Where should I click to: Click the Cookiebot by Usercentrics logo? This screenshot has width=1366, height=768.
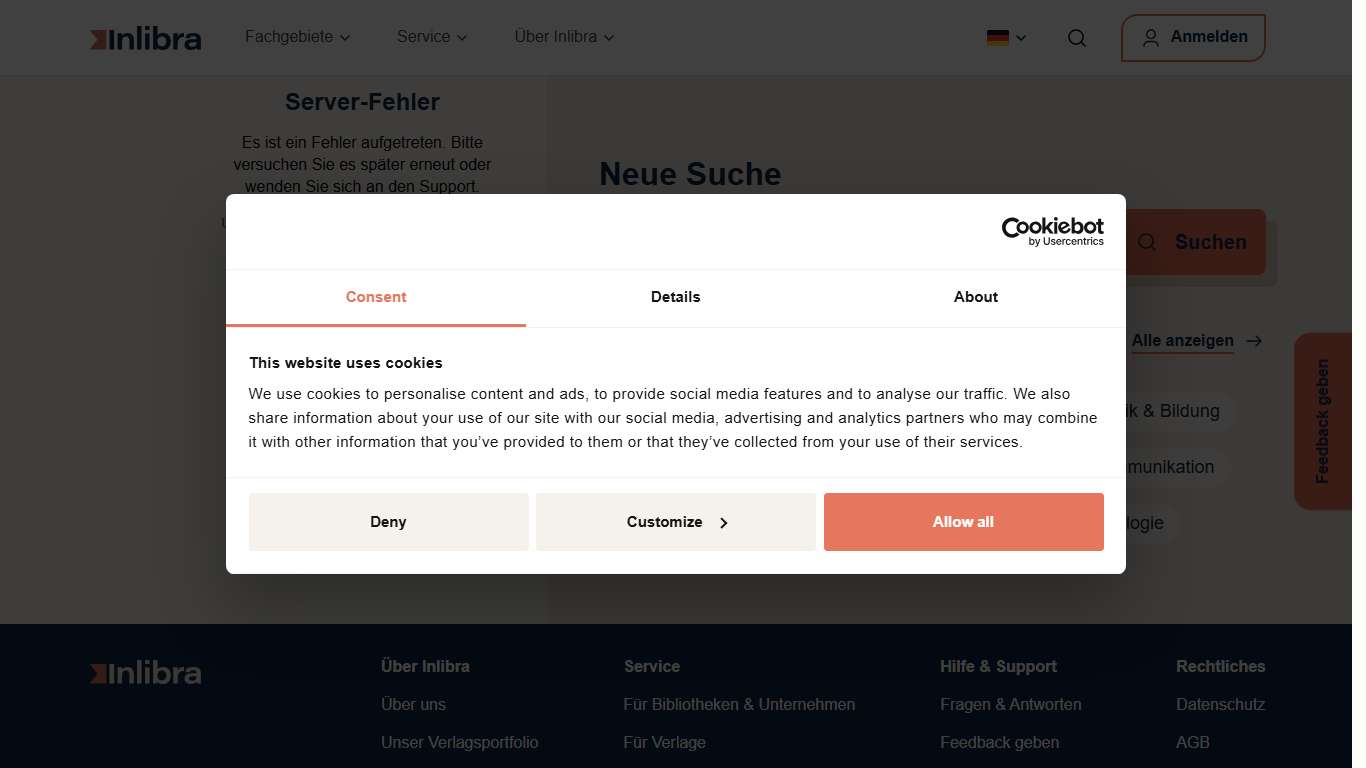[x=1052, y=231]
